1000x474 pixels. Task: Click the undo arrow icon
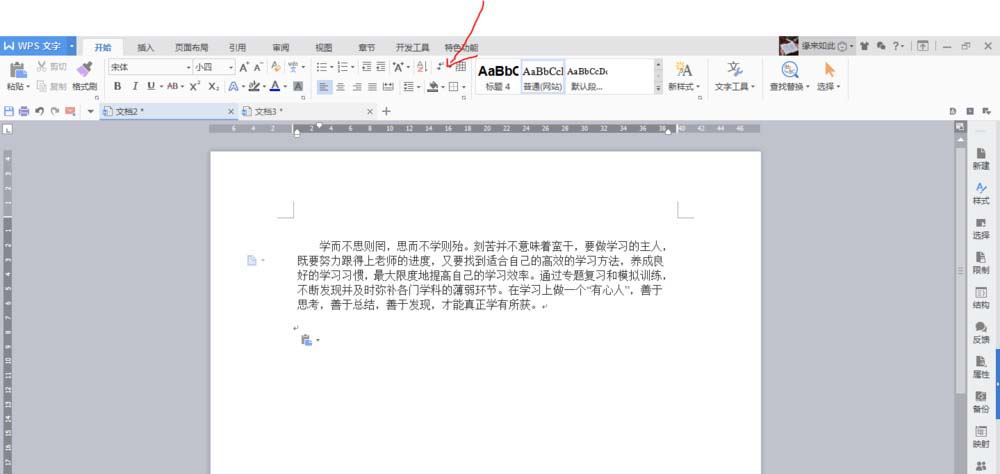40,112
